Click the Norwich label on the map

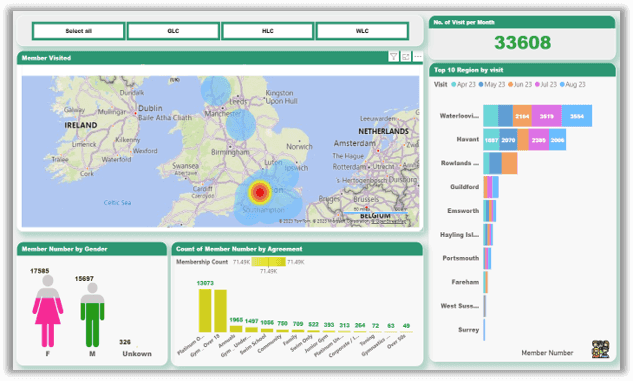tap(299, 147)
